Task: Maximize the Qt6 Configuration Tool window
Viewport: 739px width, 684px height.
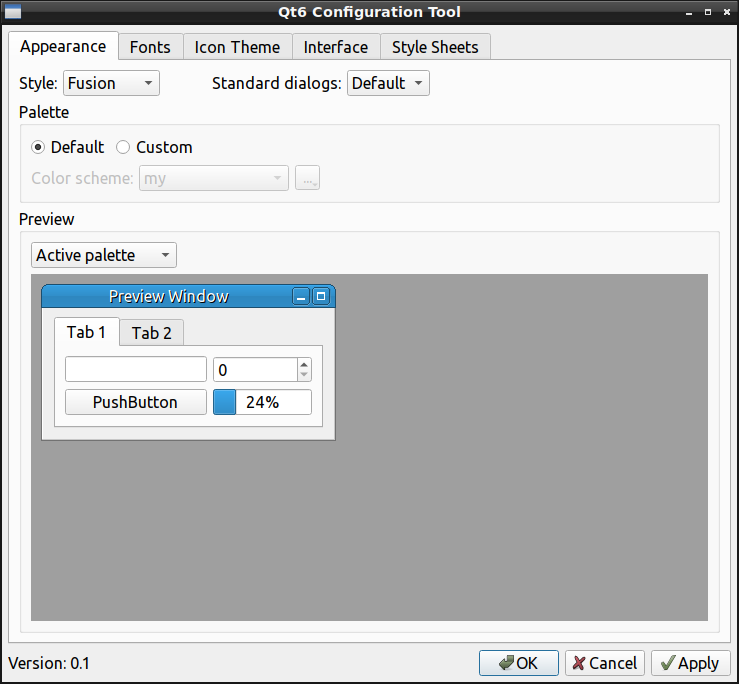Action: 708,12
